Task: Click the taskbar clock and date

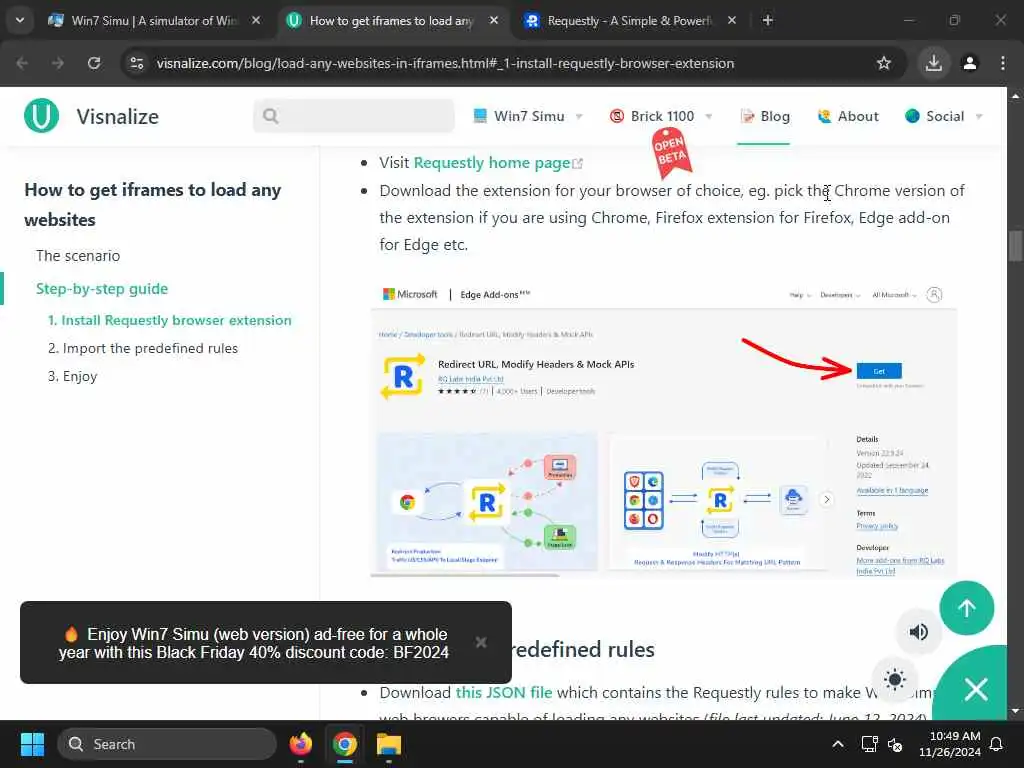Action: coord(949,744)
